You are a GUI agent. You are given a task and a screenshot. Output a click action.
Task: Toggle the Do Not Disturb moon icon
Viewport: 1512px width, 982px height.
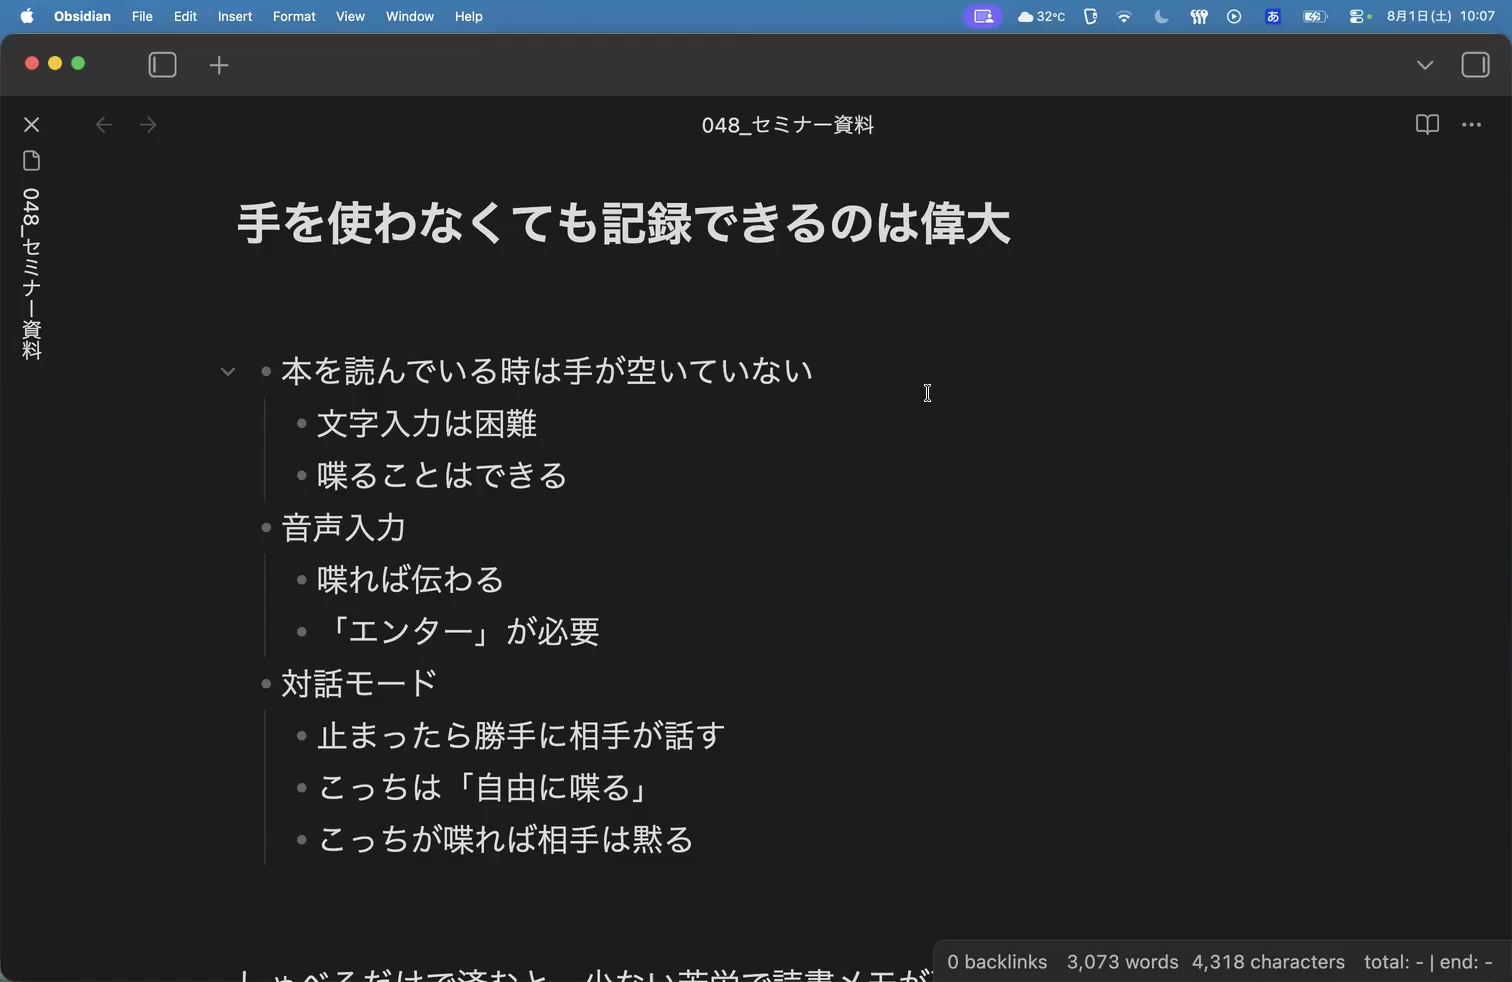click(x=1161, y=16)
